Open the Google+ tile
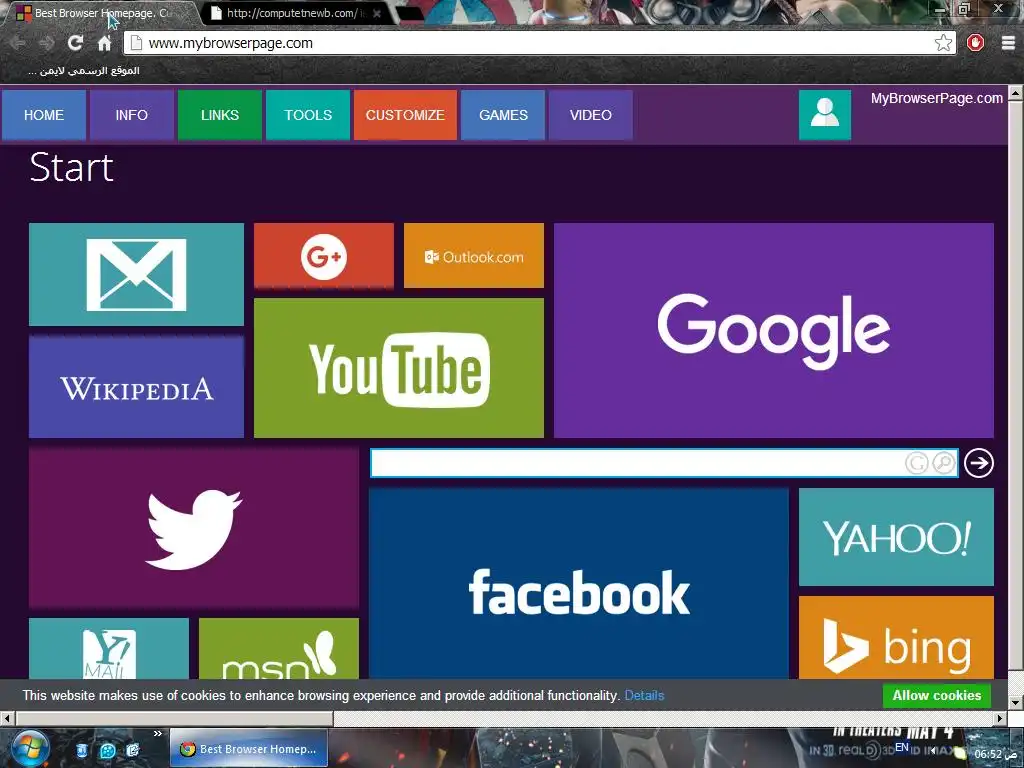 324,255
